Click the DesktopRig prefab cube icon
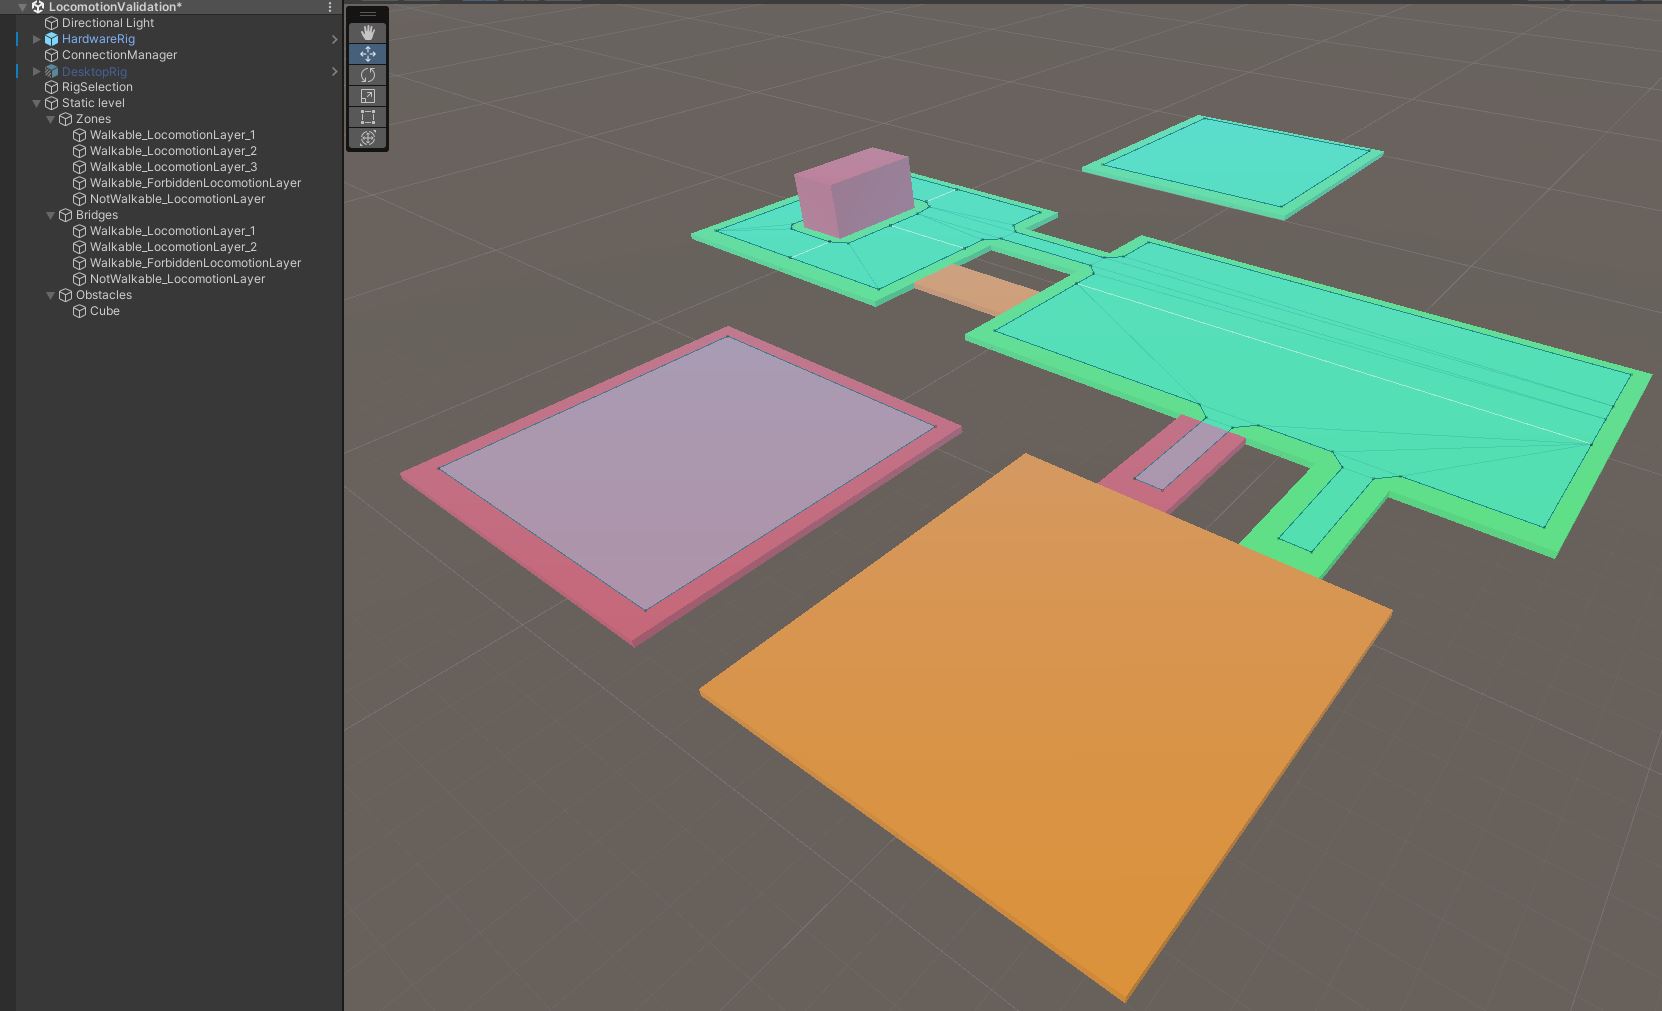Viewport: 1662px width, 1011px height. [x=52, y=71]
